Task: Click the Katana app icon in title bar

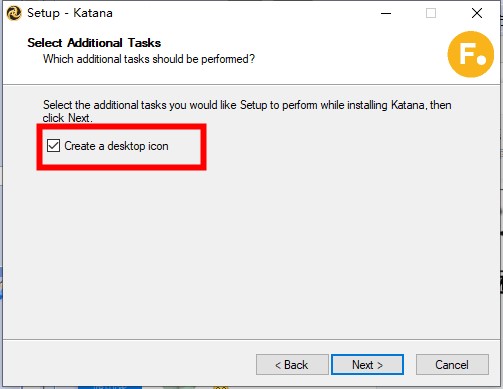Action: pos(14,14)
